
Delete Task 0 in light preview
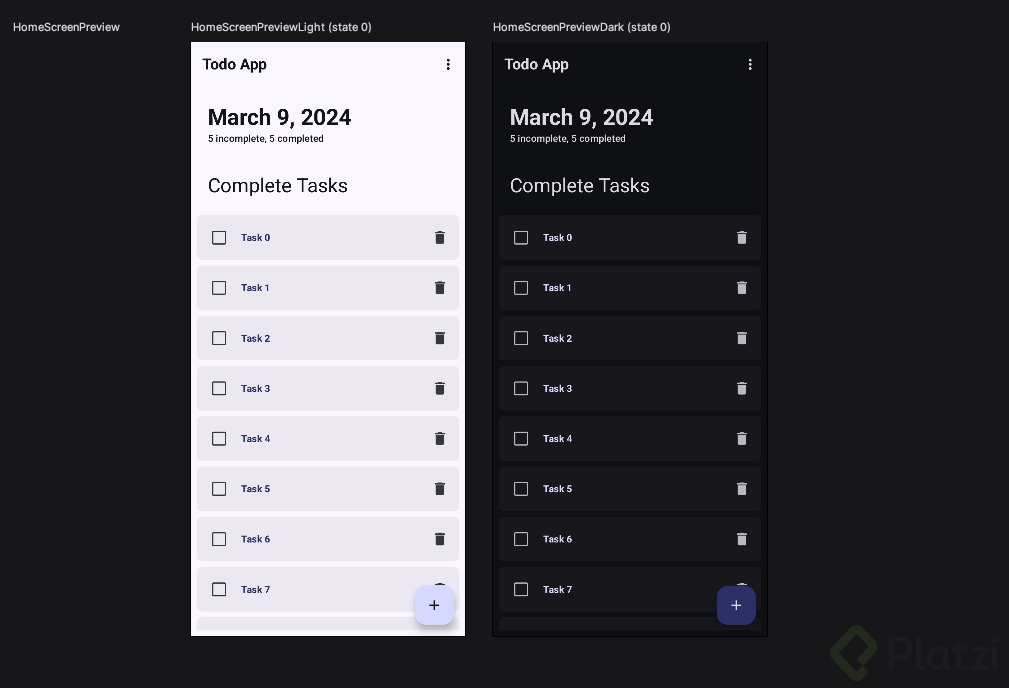tap(440, 238)
